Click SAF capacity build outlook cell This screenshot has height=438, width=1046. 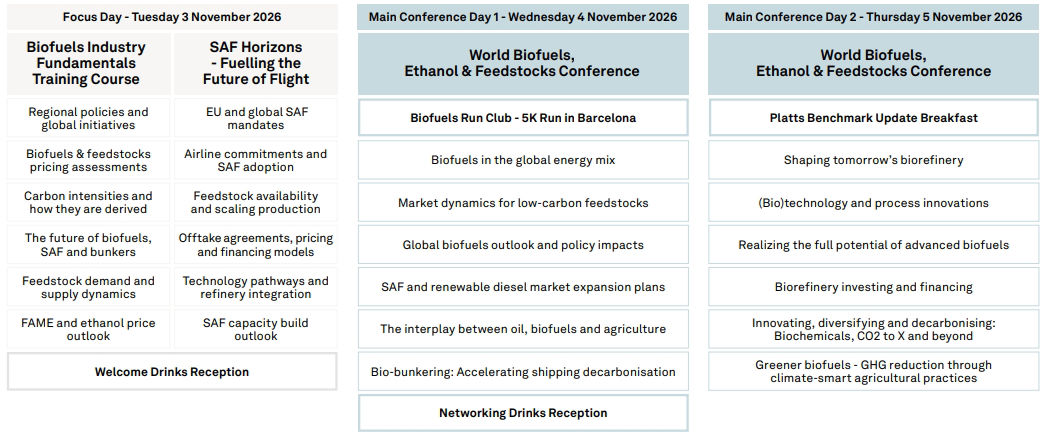(256, 329)
